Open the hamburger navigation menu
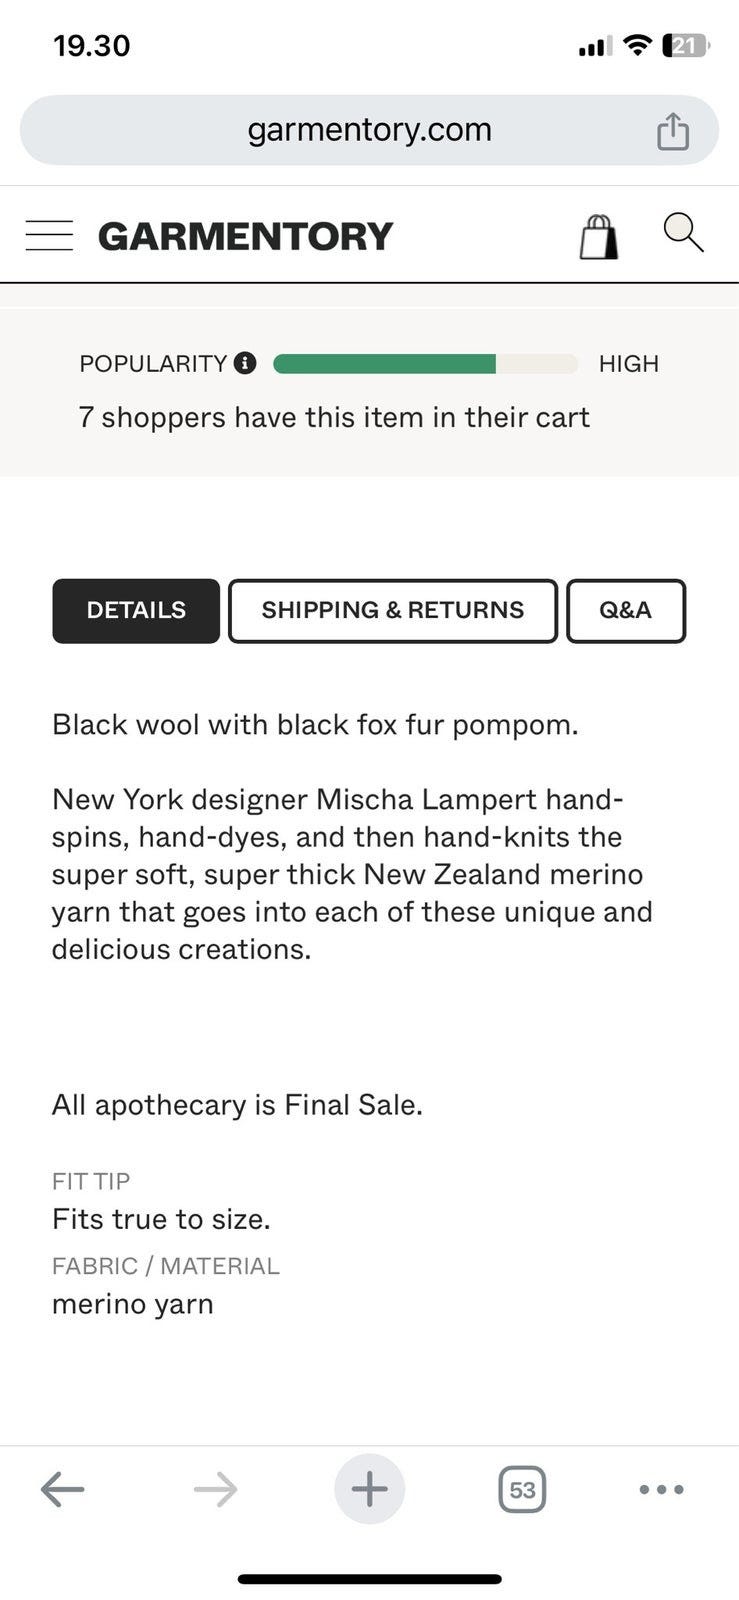 click(x=49, y=236)
